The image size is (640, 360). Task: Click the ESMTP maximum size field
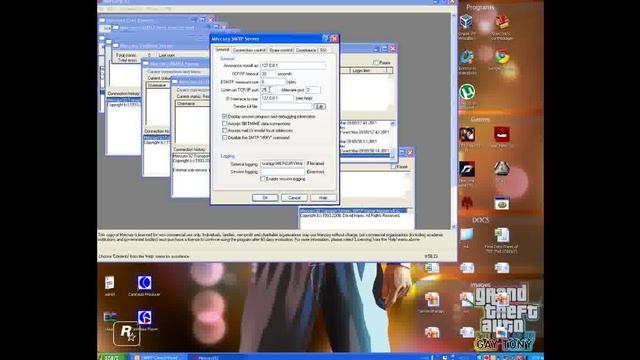[x=273, y=82]
